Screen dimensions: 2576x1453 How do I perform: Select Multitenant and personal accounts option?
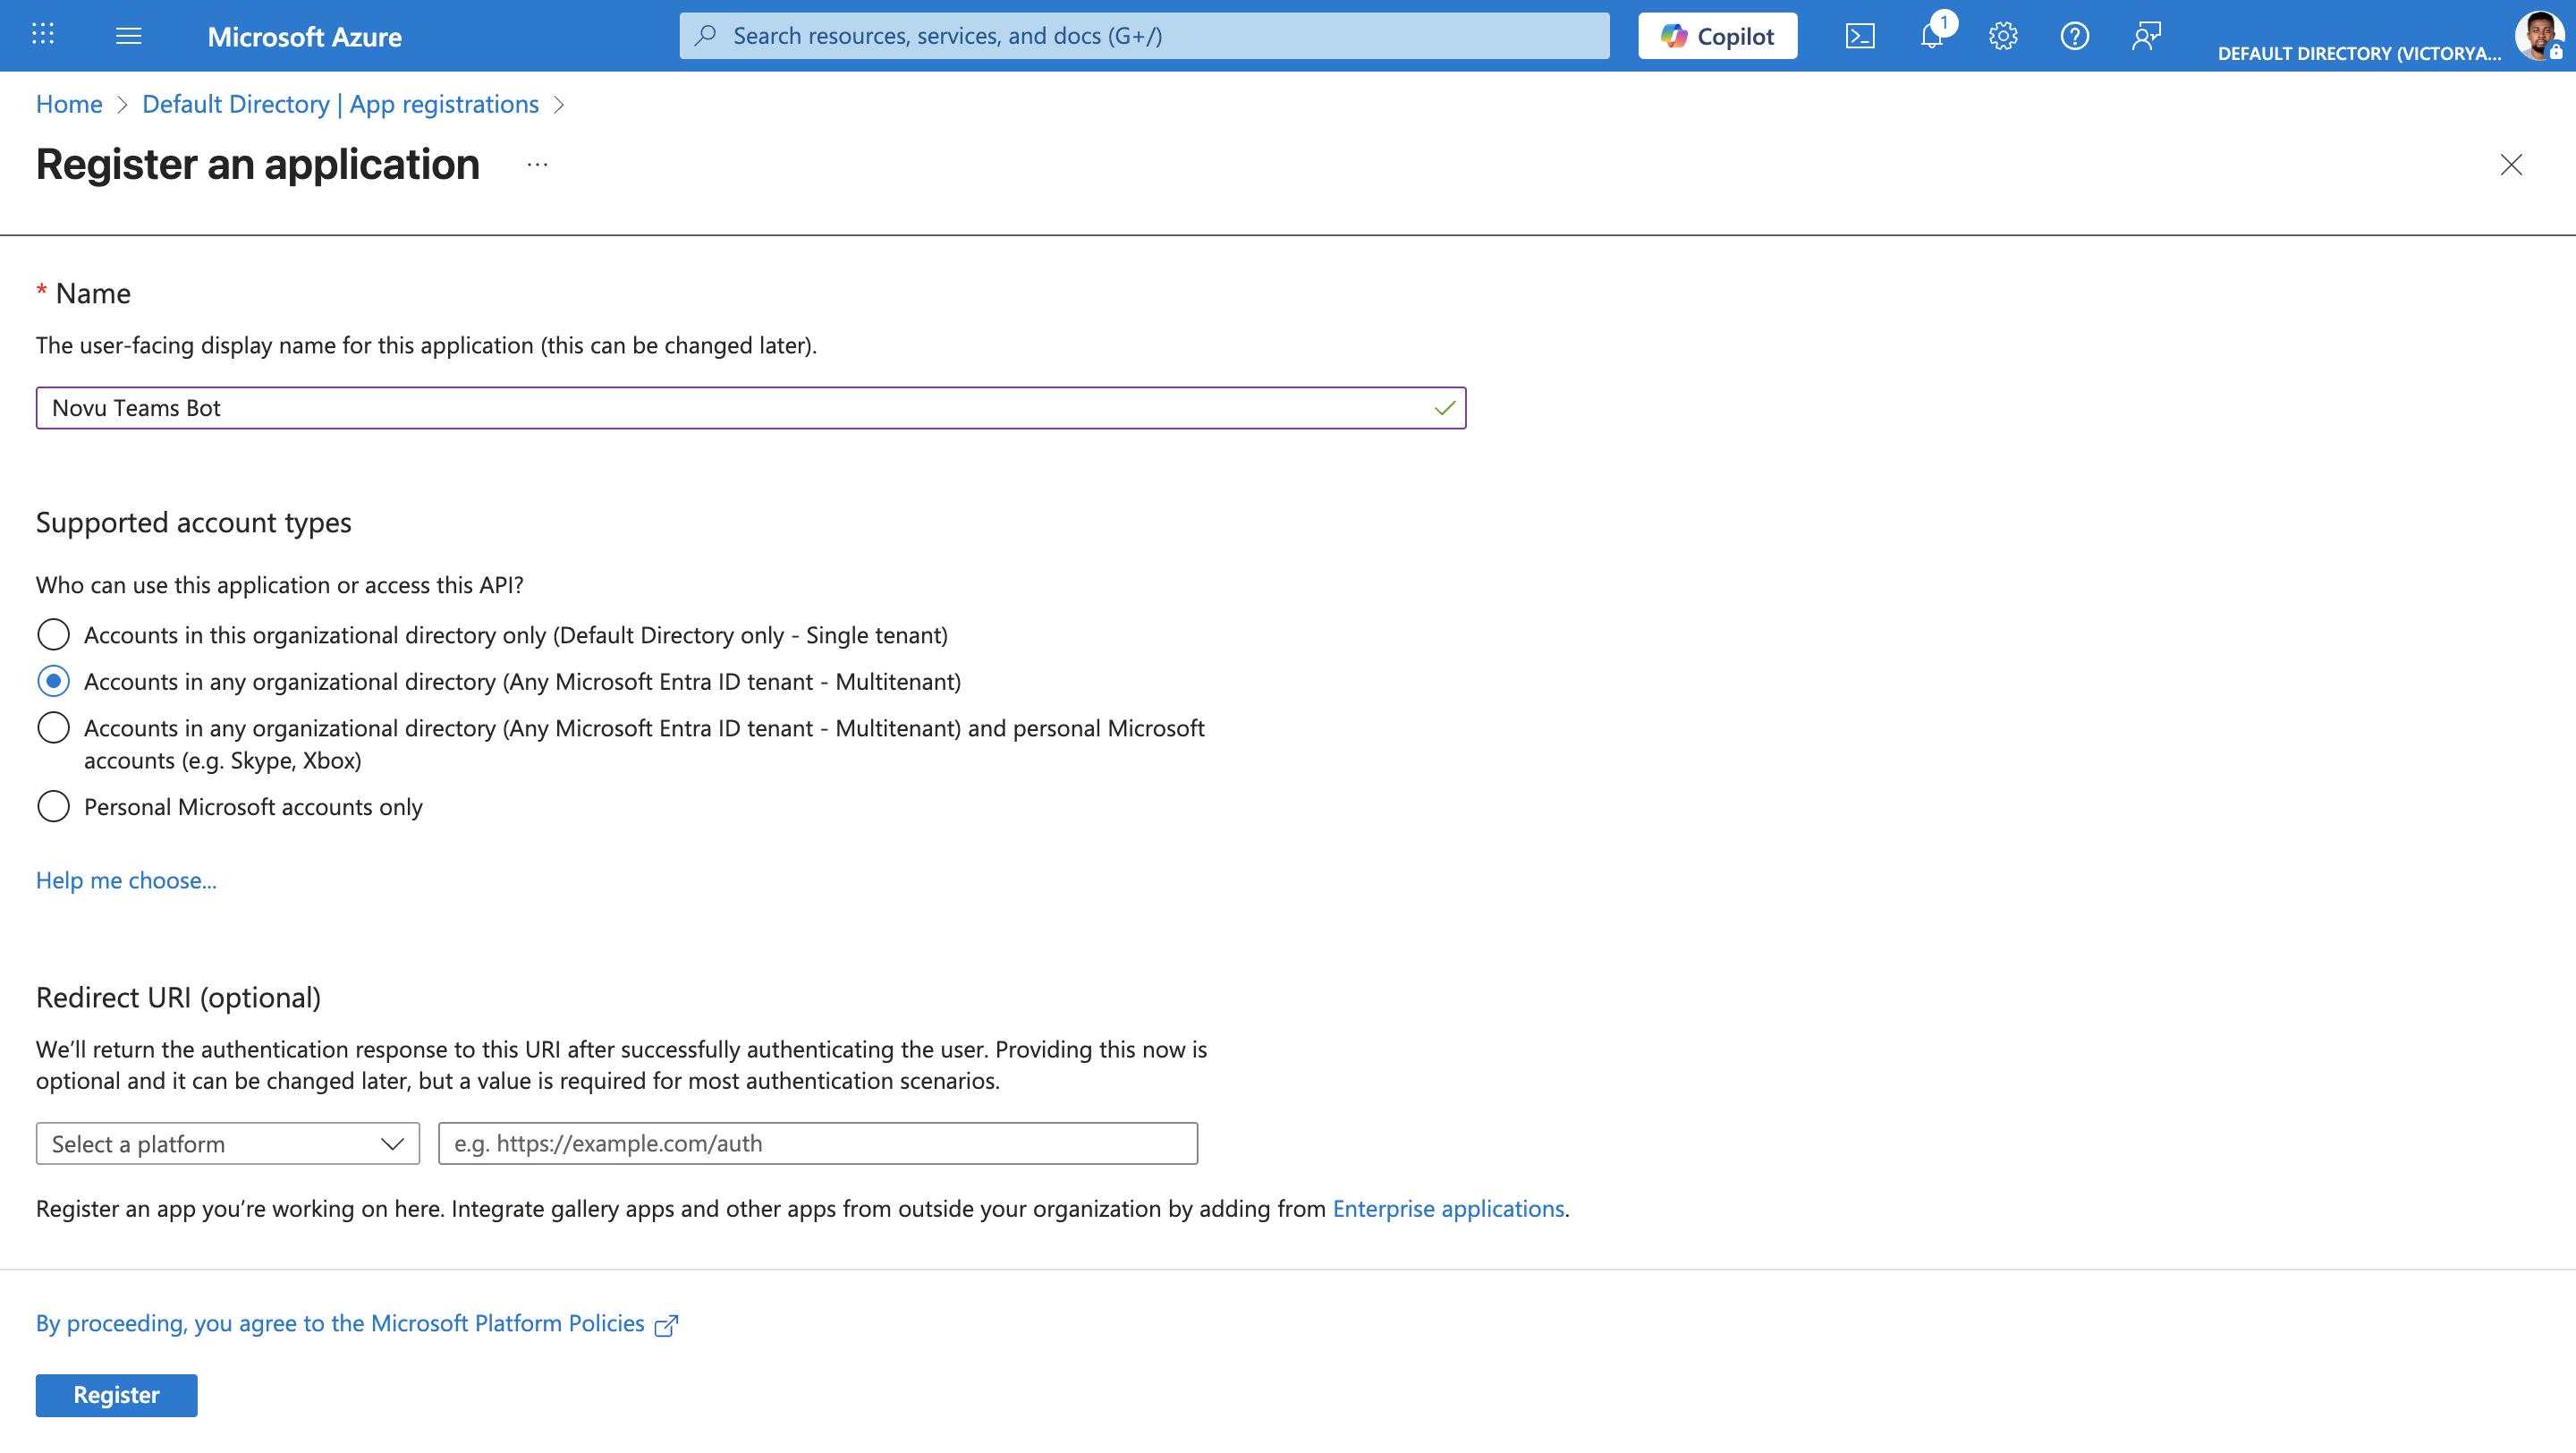pyautogui.click(x=53, y=728)
